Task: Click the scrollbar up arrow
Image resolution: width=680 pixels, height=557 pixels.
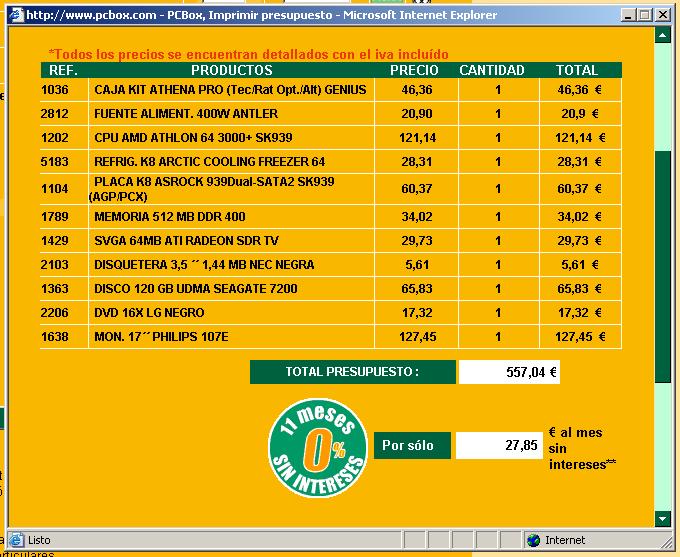Action: [x=663, y=35]
